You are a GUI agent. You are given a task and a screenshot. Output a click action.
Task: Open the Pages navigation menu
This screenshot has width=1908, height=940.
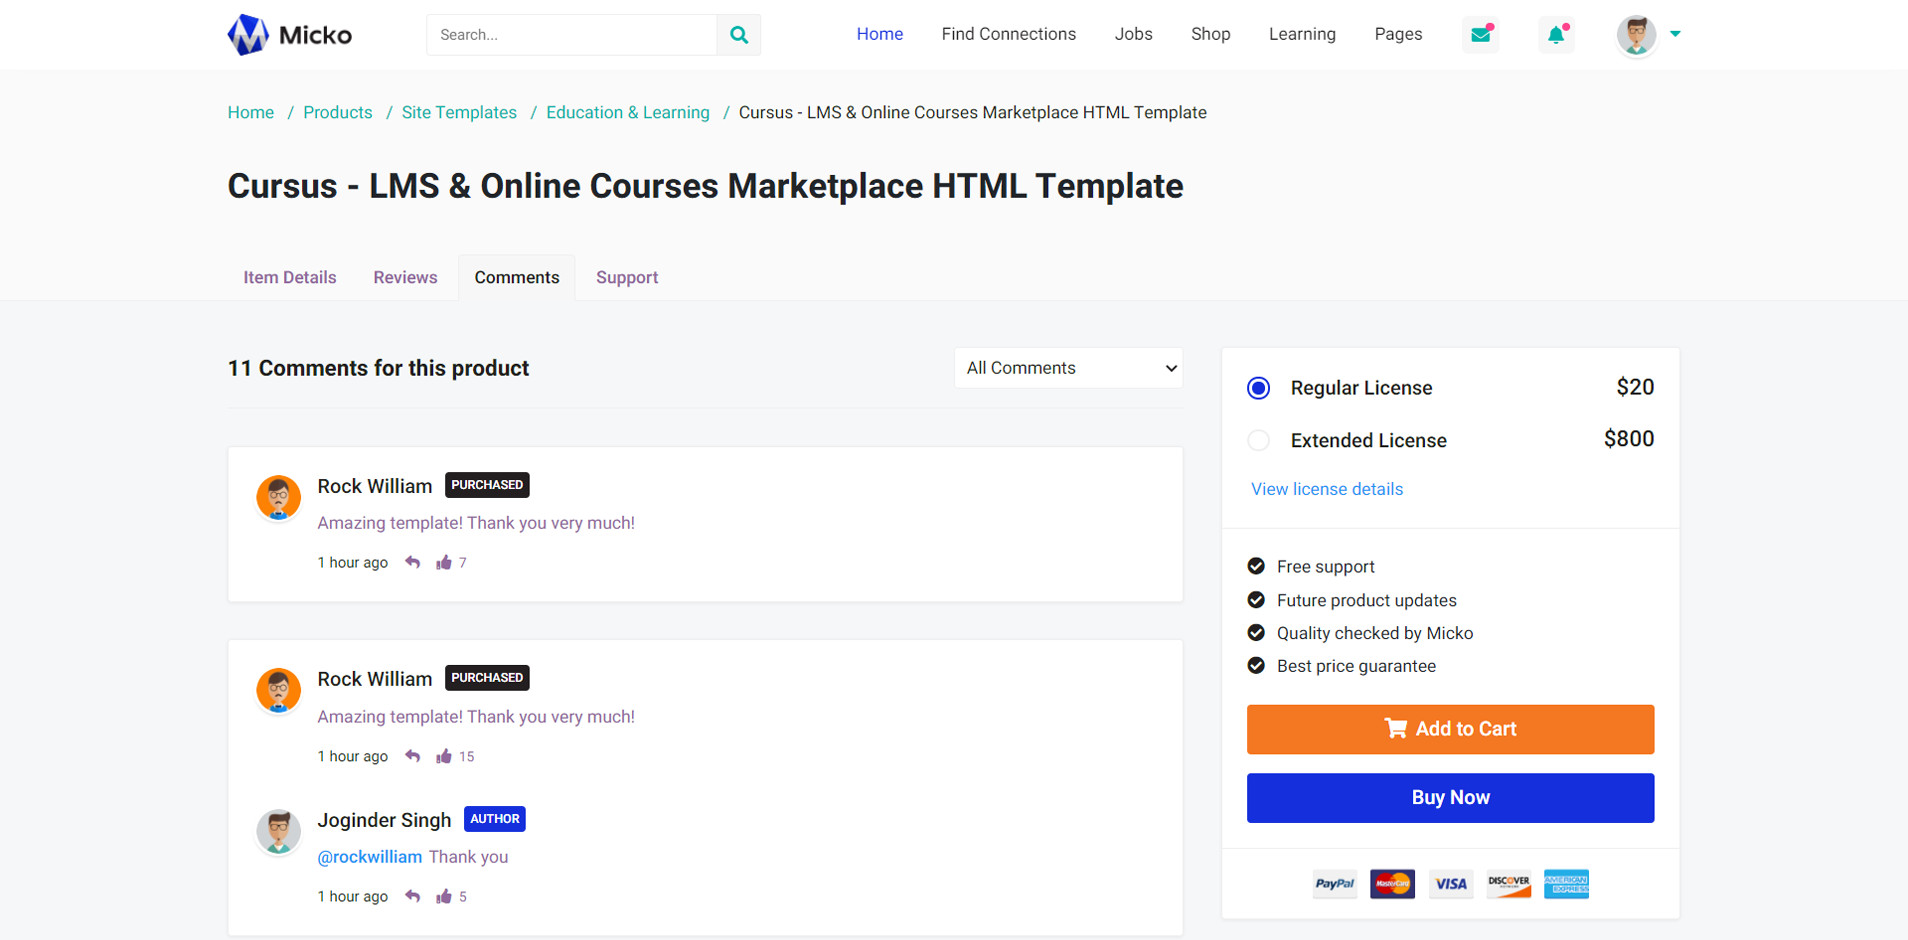click(x=1397, y=34)
